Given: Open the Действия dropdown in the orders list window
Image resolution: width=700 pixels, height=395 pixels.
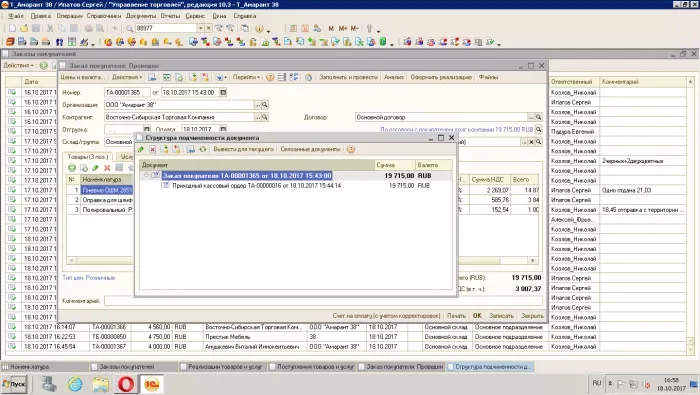Looking at the screenshot, I should click(x=18, y=66).
